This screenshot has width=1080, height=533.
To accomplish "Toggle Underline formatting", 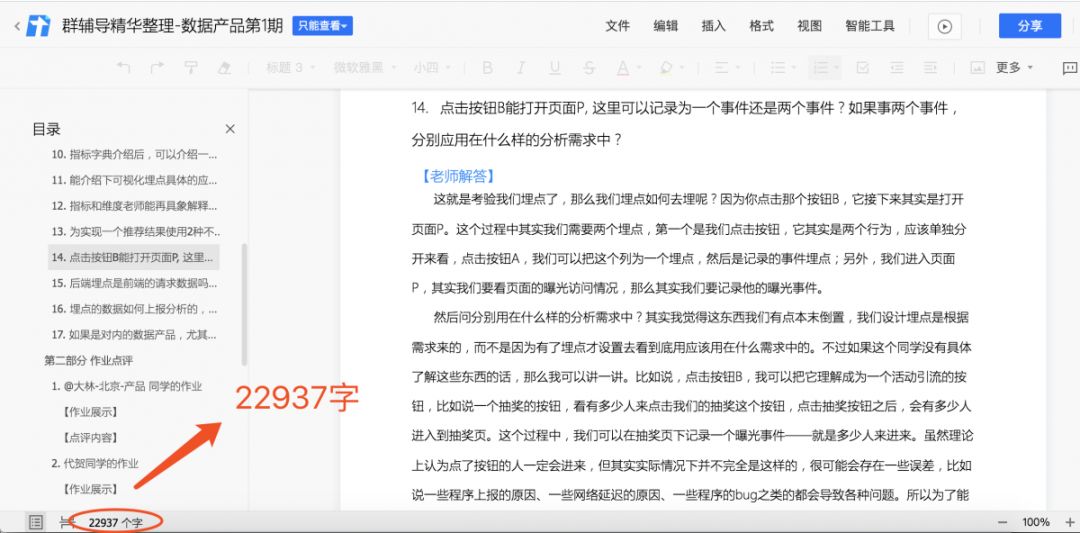I will tap(554, 67).
